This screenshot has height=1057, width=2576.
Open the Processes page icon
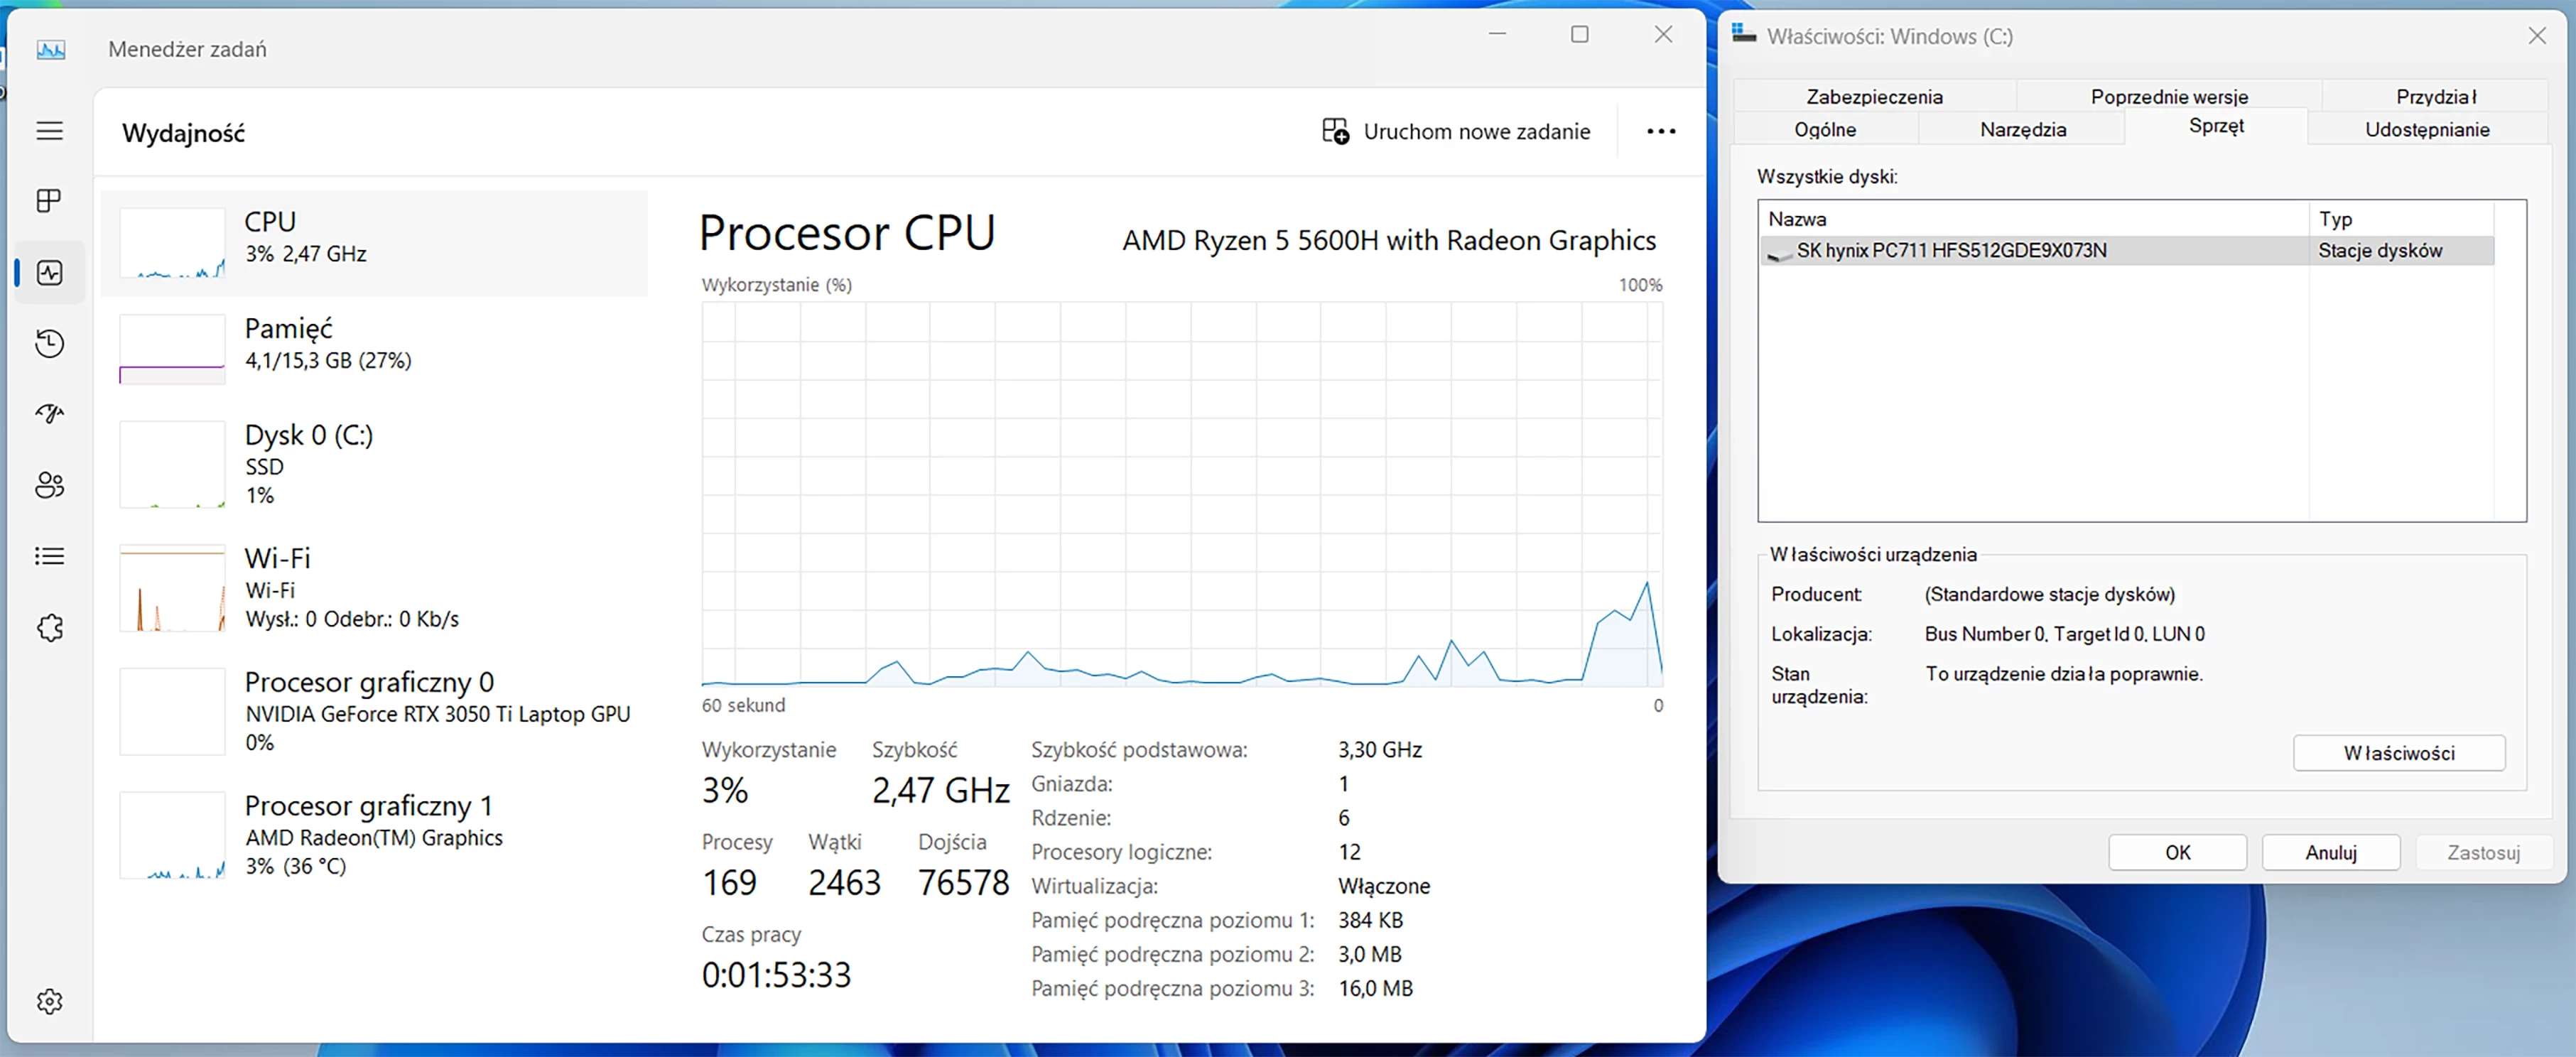(x=49, y=201)
